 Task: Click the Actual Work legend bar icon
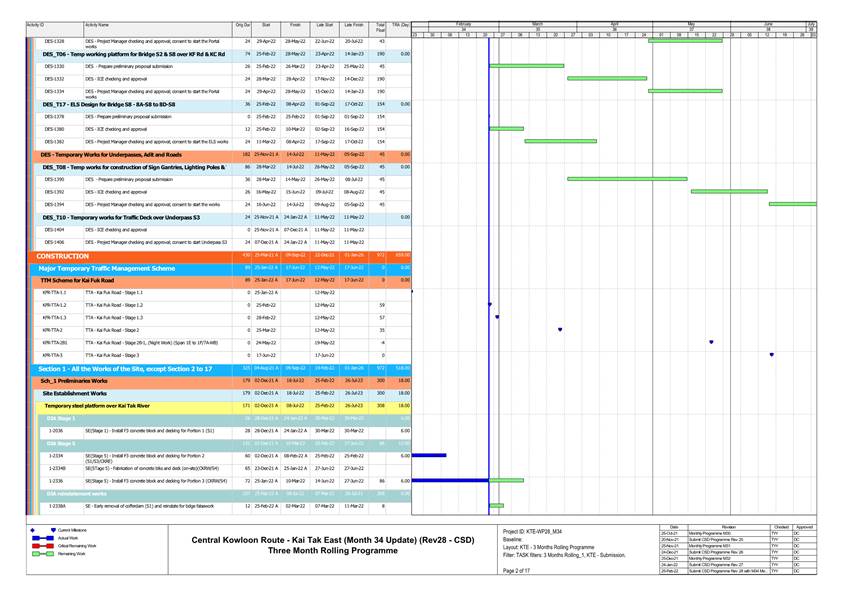point(42,537)
